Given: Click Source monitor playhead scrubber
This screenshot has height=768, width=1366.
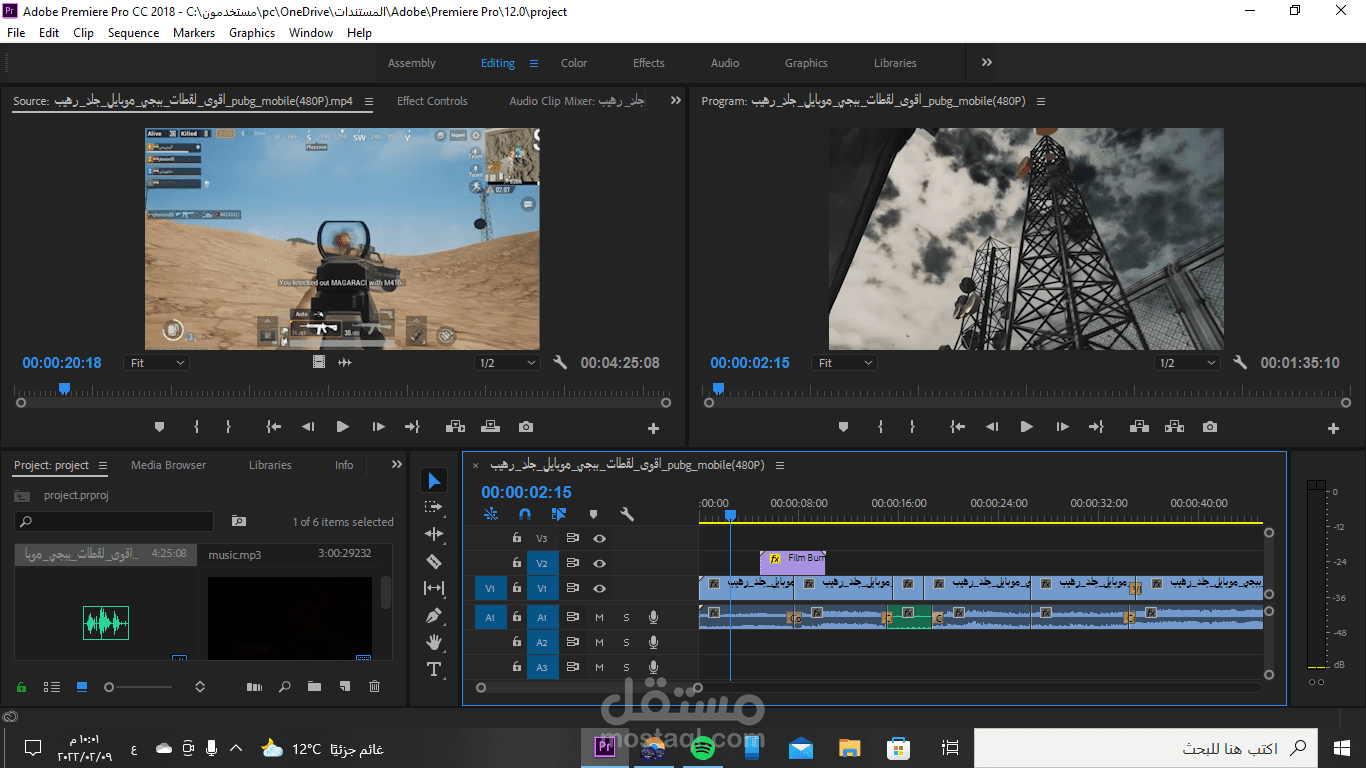Looking at the screenshot, I should tap(64, 388).
